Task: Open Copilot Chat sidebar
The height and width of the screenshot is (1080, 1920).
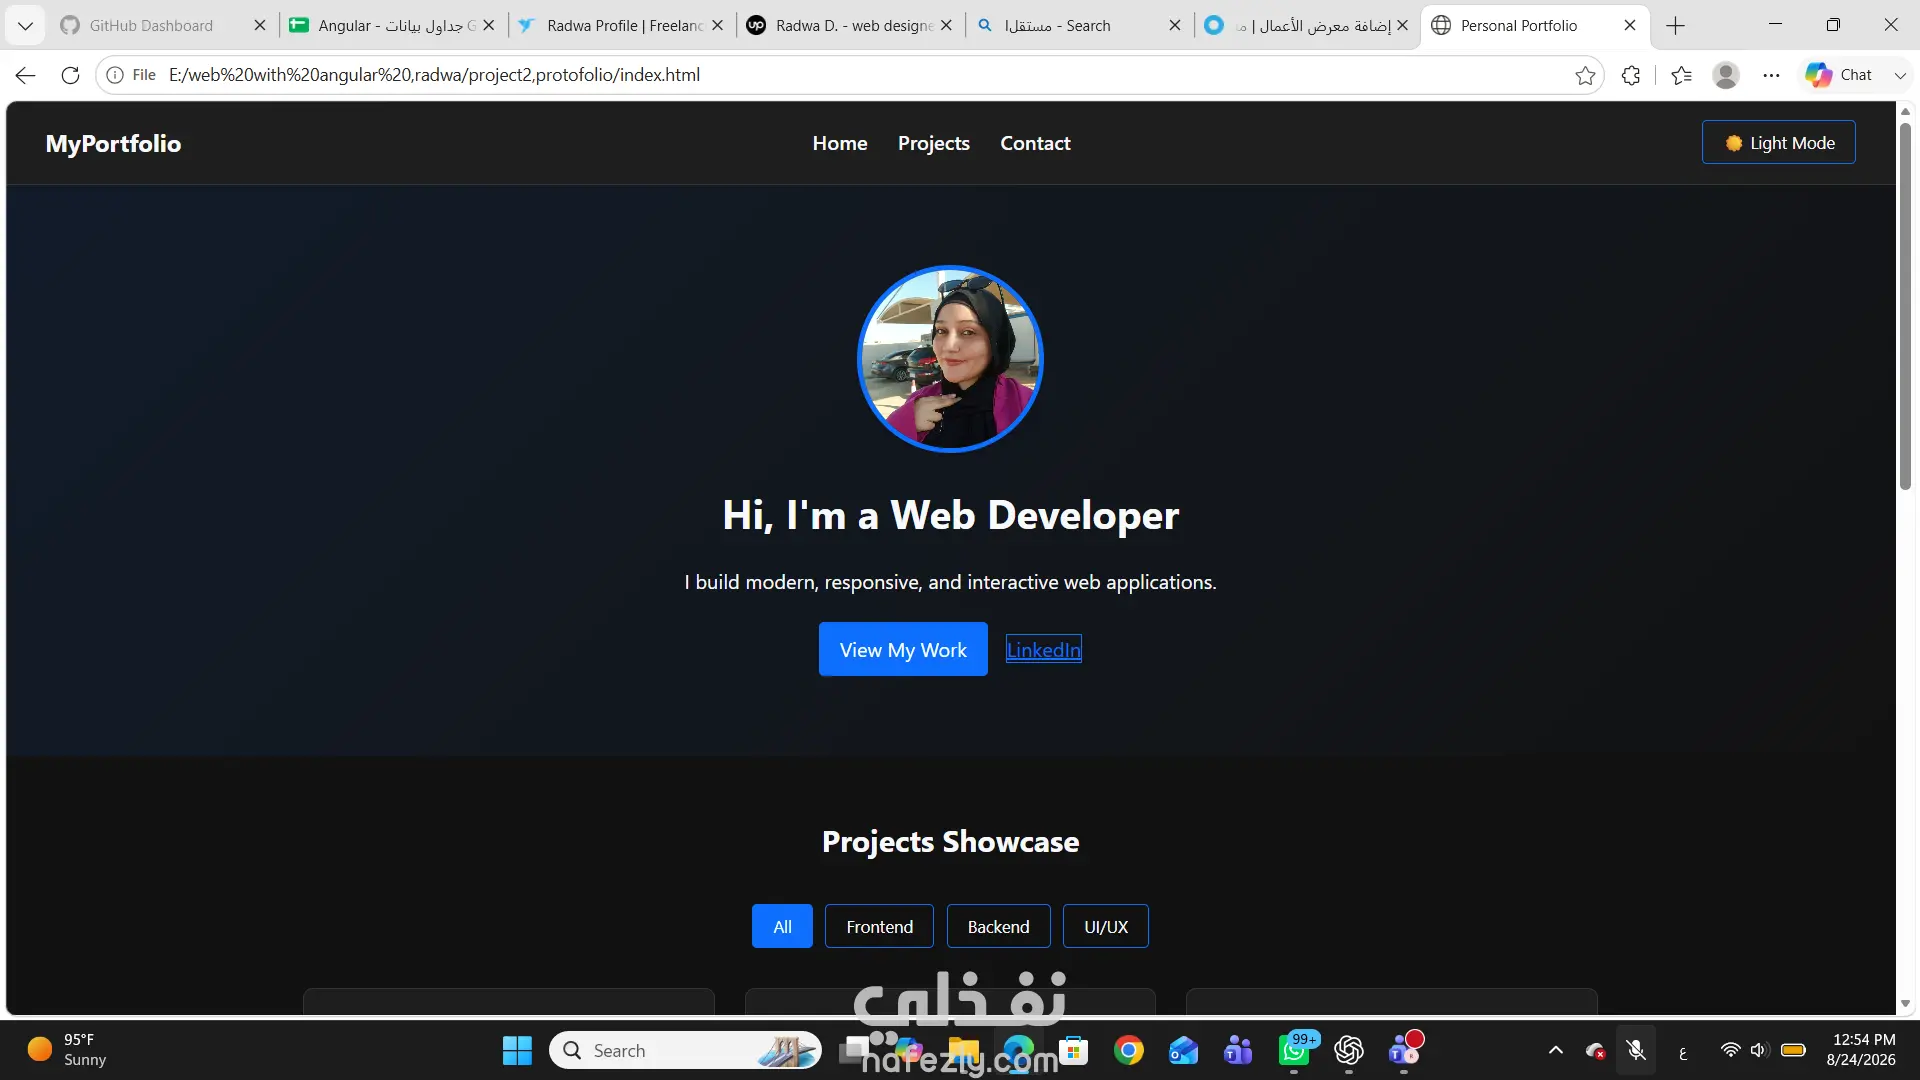Action: point(1839,75)
